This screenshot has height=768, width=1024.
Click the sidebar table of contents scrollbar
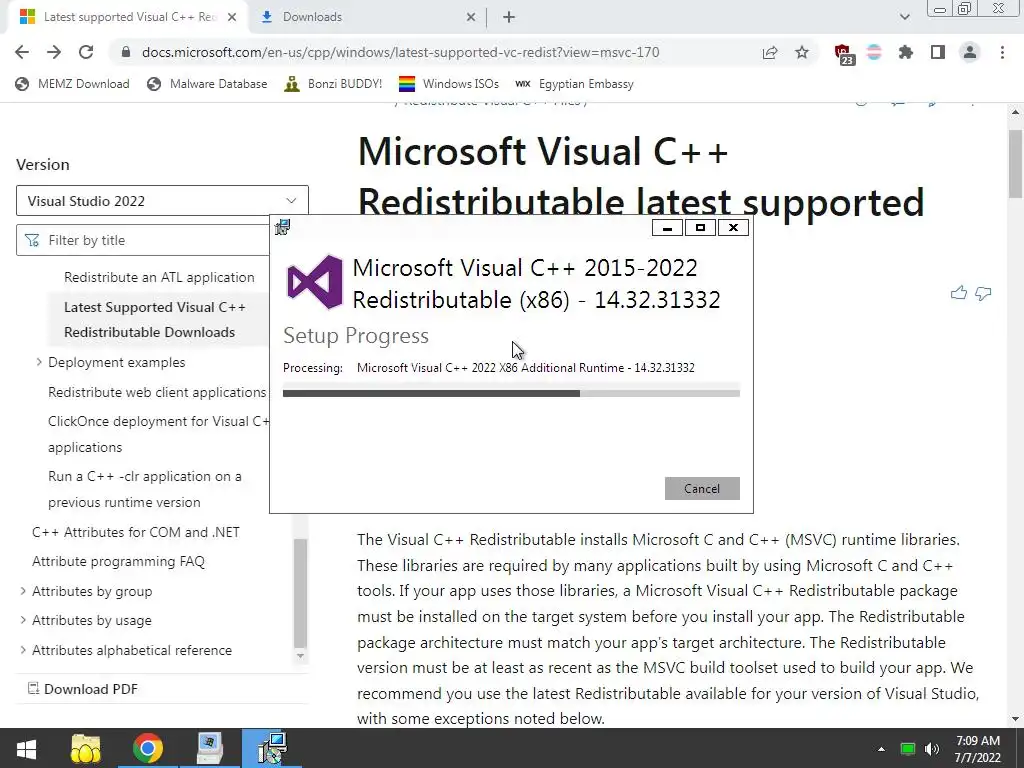[x=300, y=593]
